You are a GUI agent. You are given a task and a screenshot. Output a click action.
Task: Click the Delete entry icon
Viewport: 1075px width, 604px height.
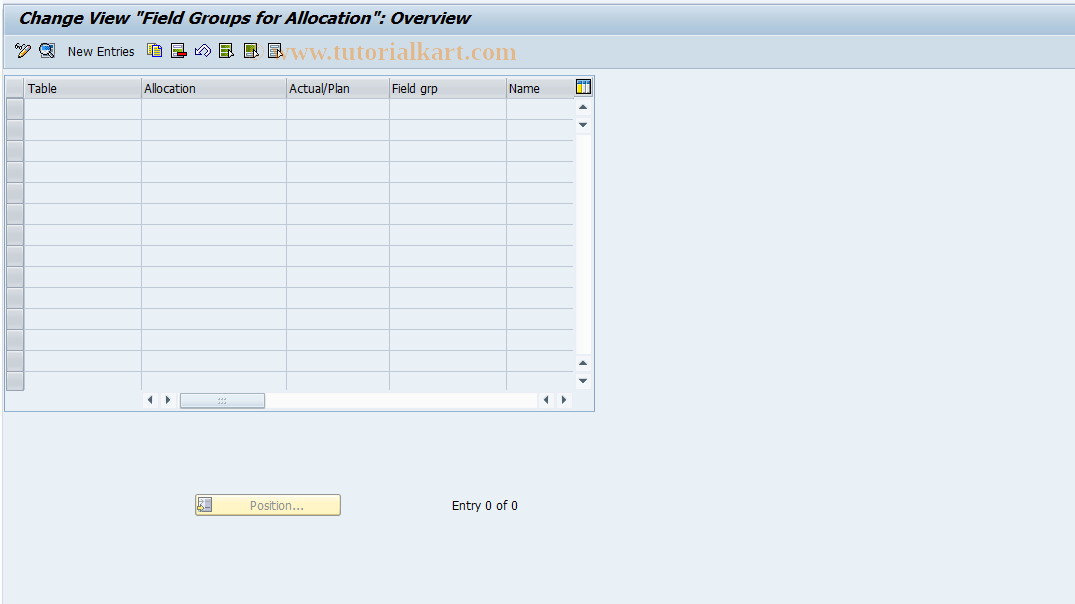(179, 51)
